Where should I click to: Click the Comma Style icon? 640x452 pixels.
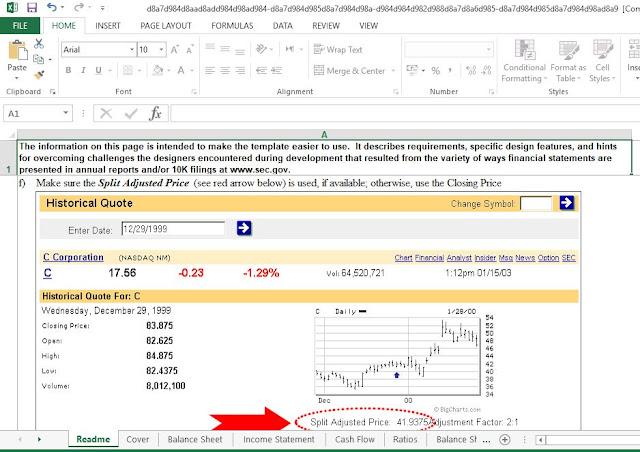450,71
